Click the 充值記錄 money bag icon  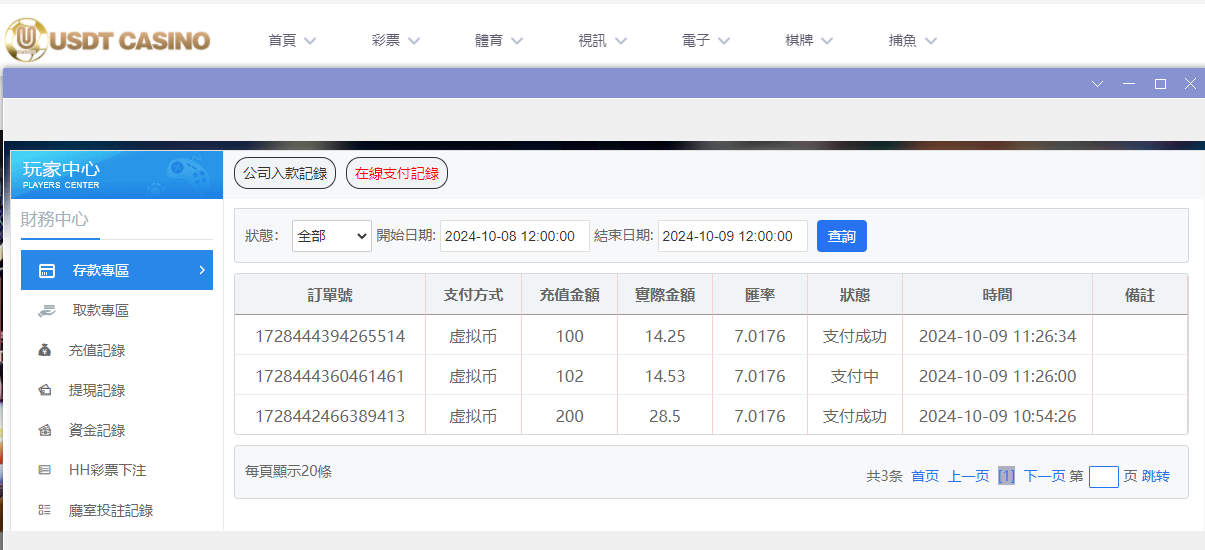pos(45,351)
